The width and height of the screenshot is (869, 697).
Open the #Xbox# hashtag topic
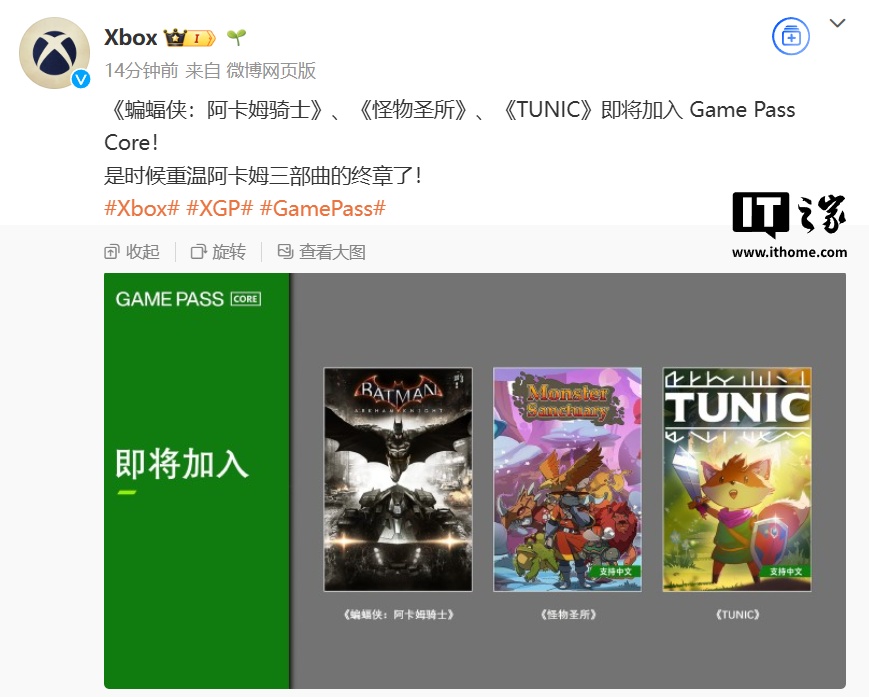coord(142,208)
